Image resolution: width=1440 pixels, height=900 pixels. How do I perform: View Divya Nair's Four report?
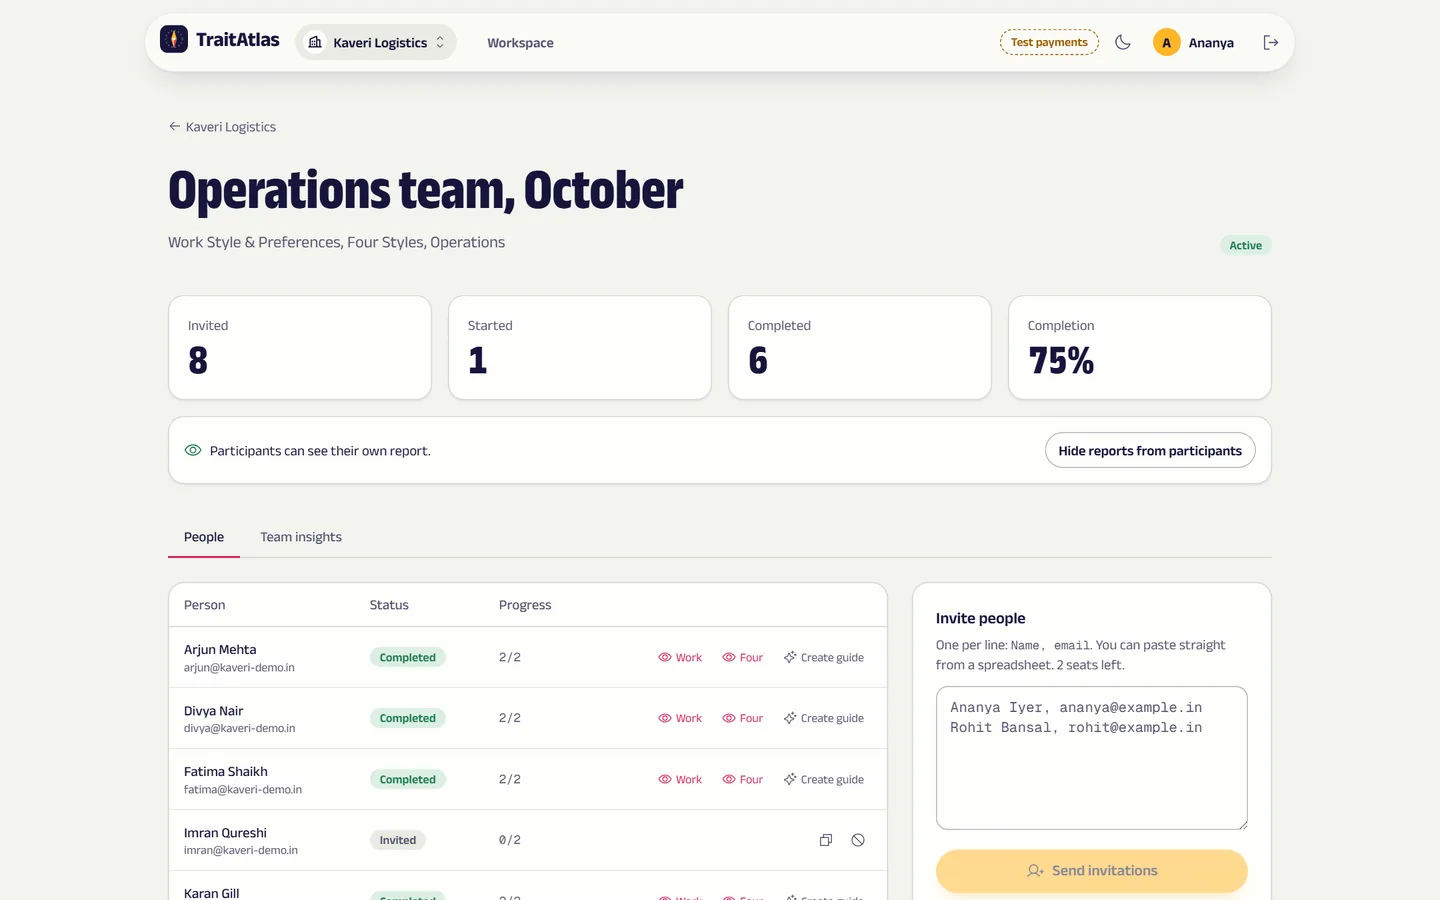pos(743,719)
